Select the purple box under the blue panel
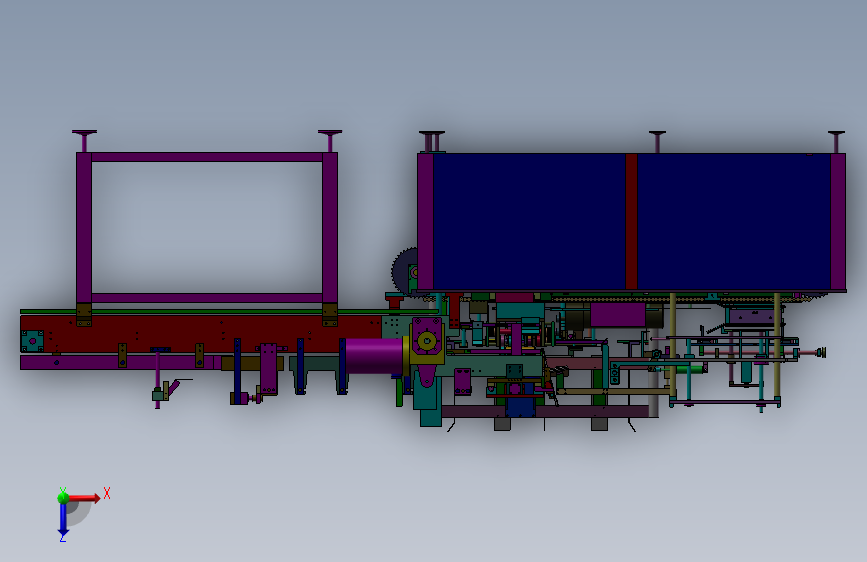This screenshot has height=562, width=867. (618, 315)
